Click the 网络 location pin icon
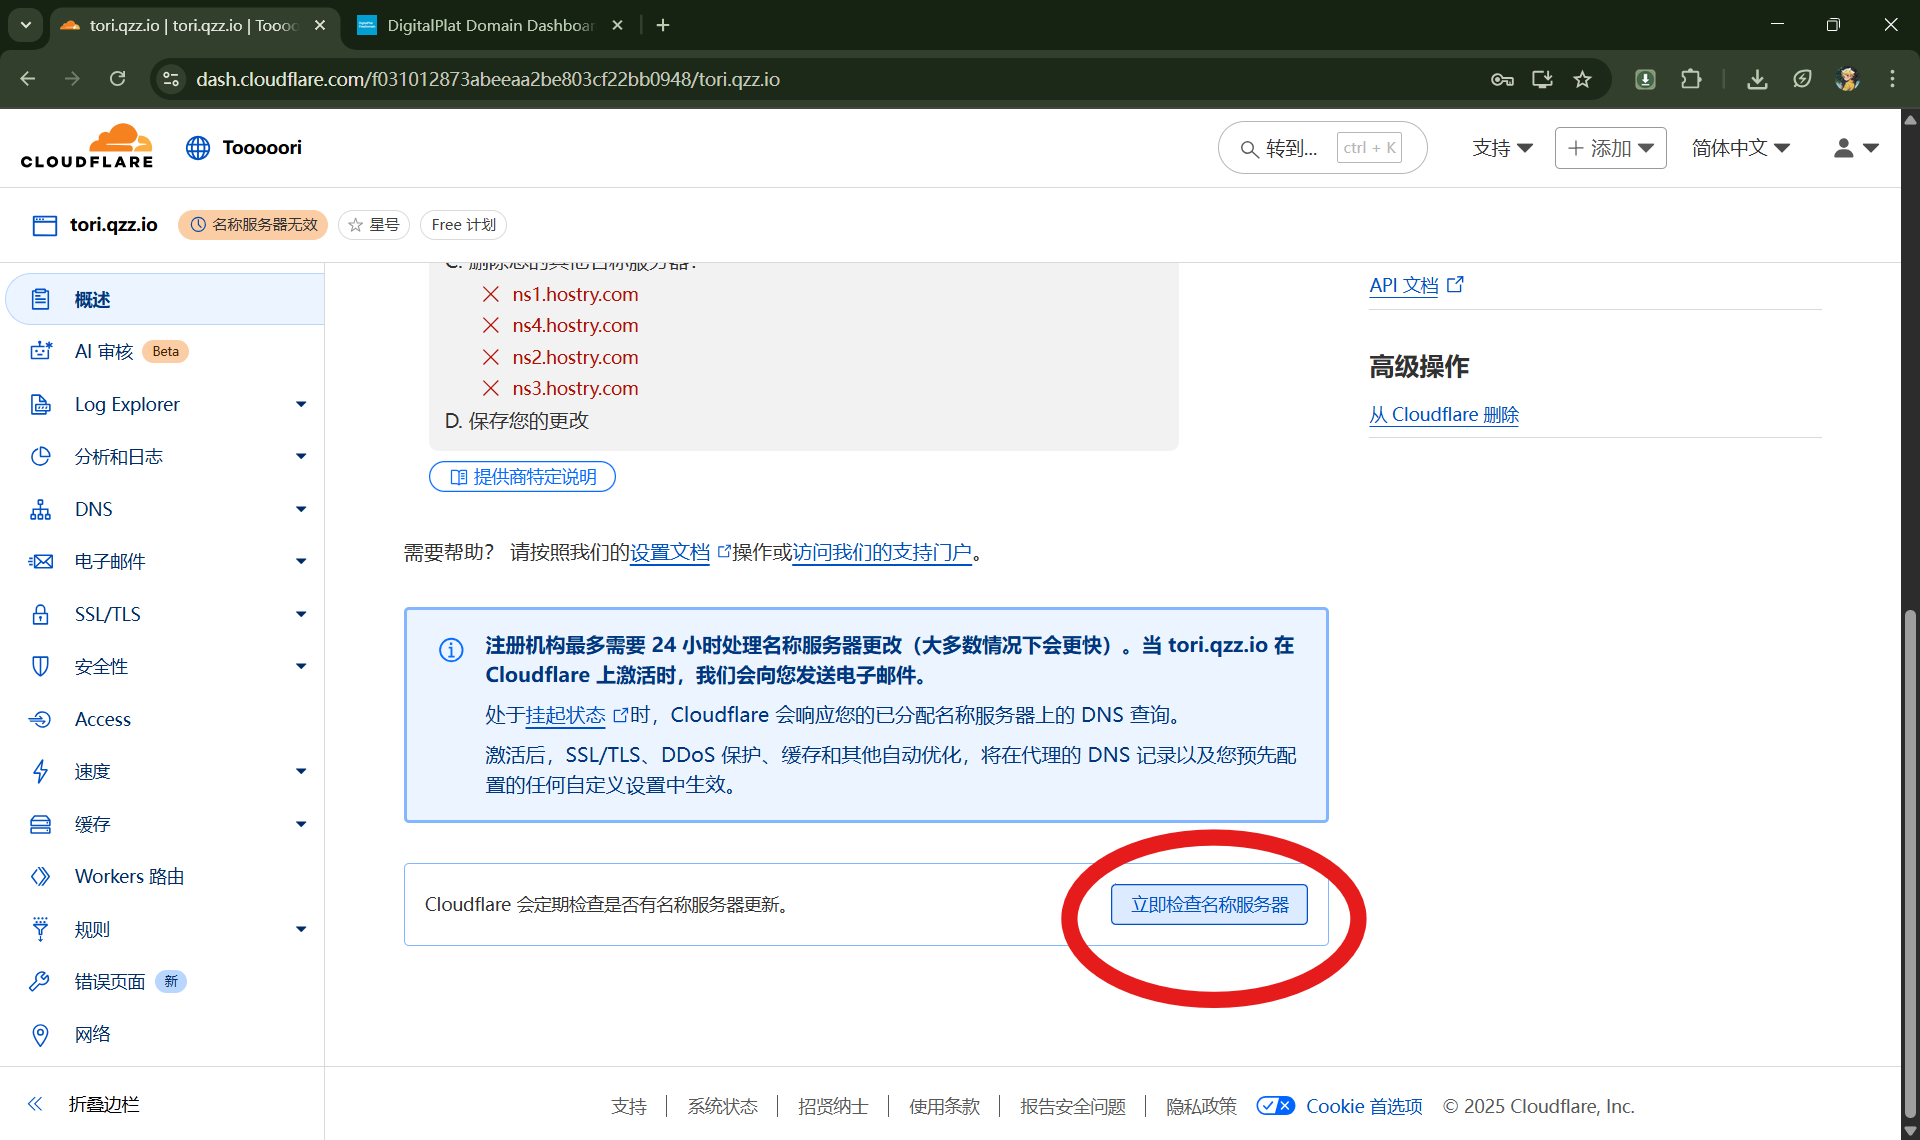 pos(41,1034)
